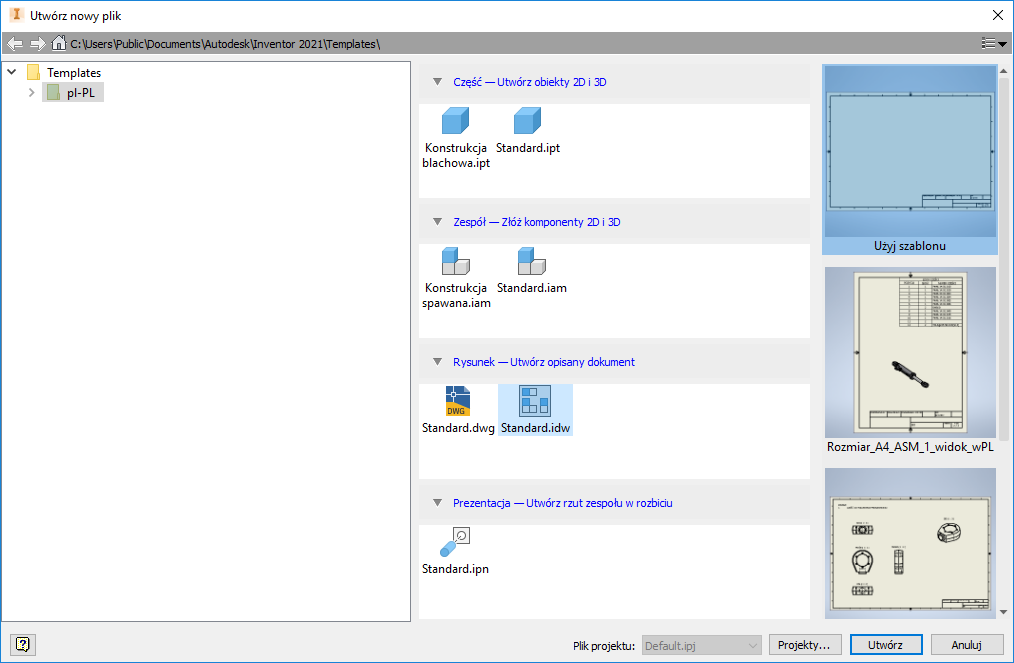This screenshot has height=663, width=1014.
Task: Select the multi-view drawing layout thumbnail
Action: point(910,543)
